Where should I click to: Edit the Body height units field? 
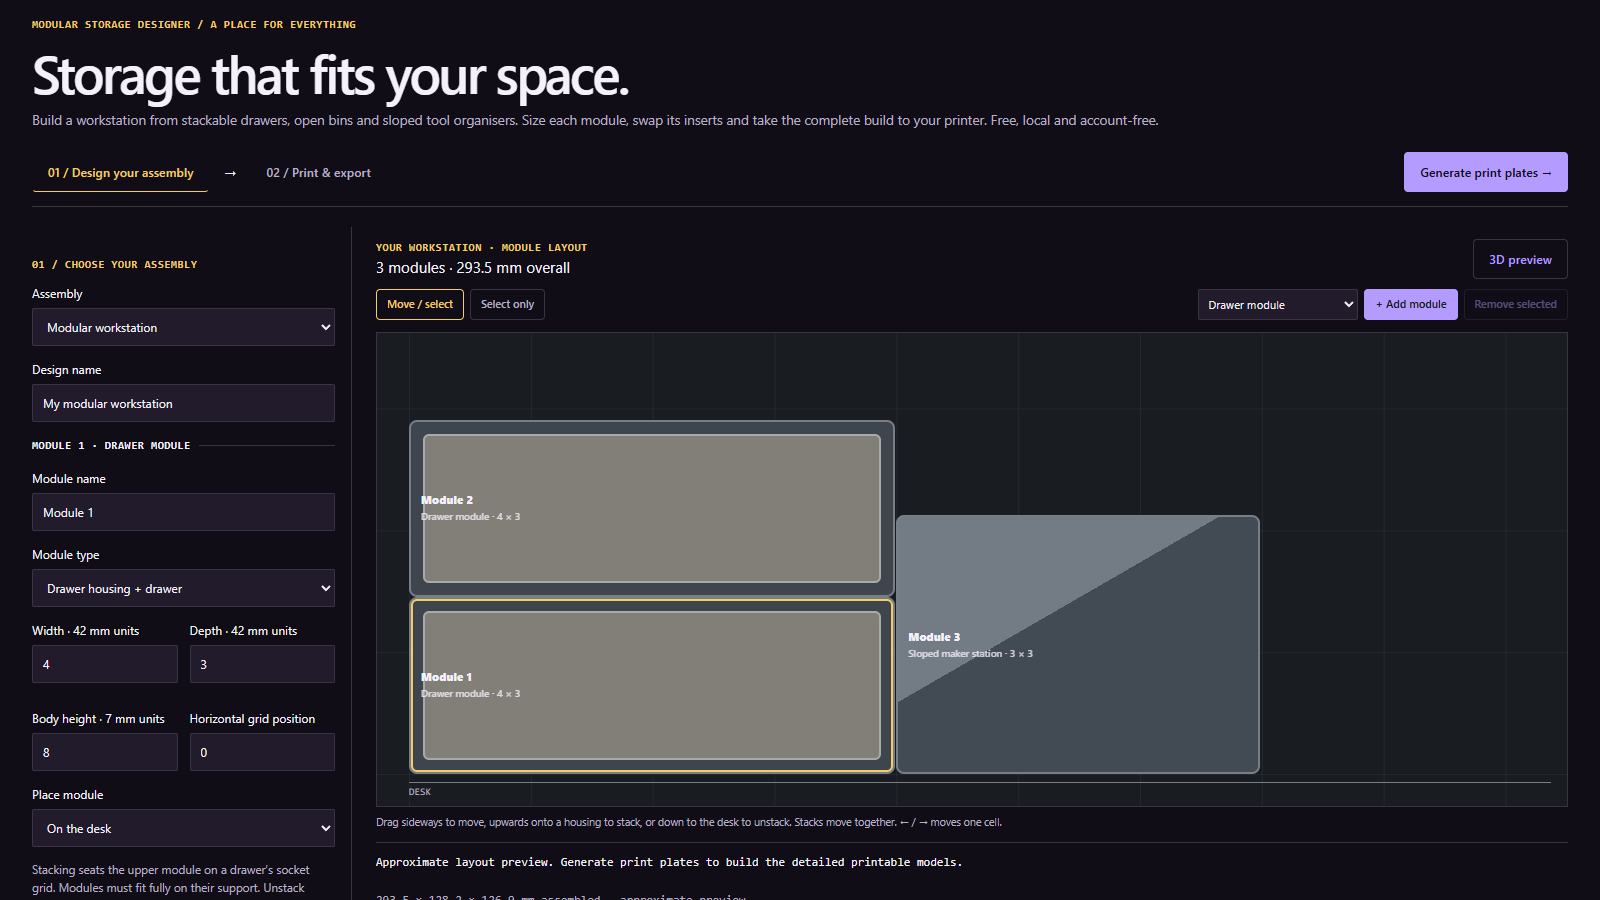pyautogui.click(x=105, y=752)
